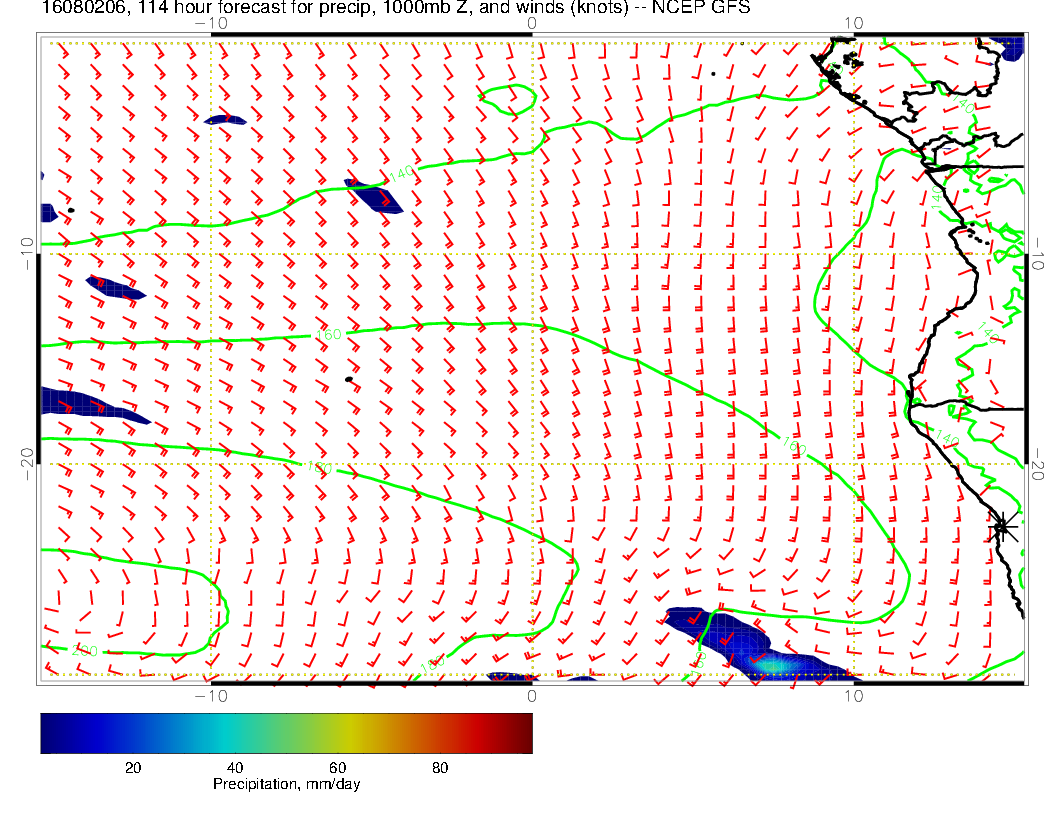Click the 80 tick label under the colorbar
This screenshot has height=816, width=1056.
440,768
